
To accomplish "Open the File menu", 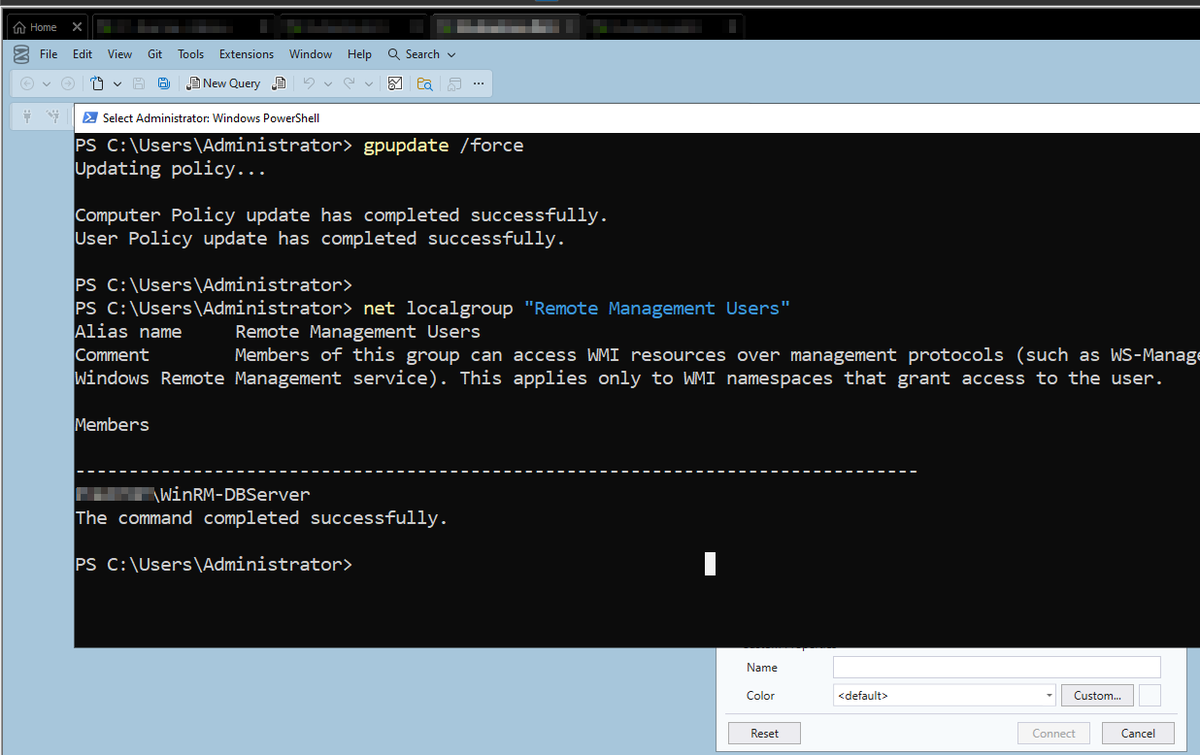I will pyautogui.click(x=48, y=54).
